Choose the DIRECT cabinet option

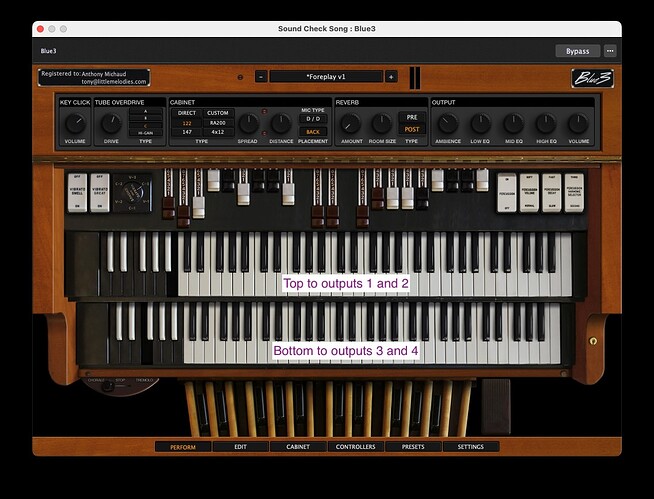[x=186, y=113]
